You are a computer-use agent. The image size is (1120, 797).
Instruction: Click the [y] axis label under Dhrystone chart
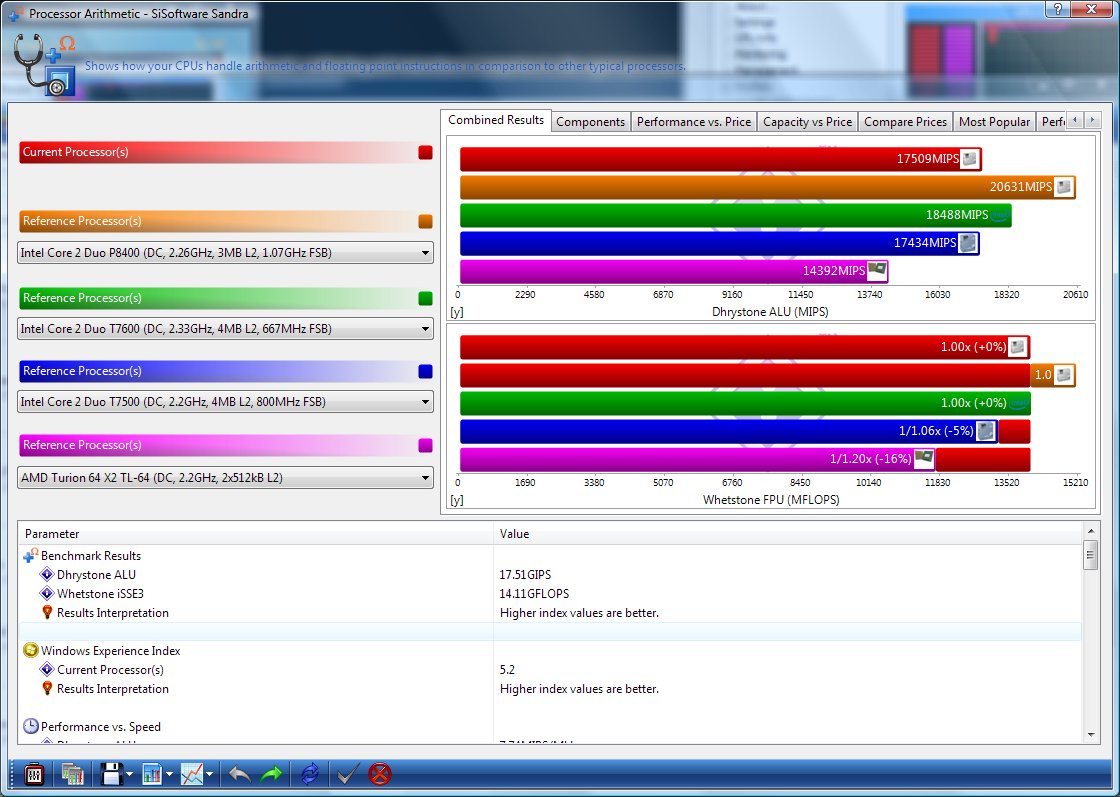click(456, 312)
